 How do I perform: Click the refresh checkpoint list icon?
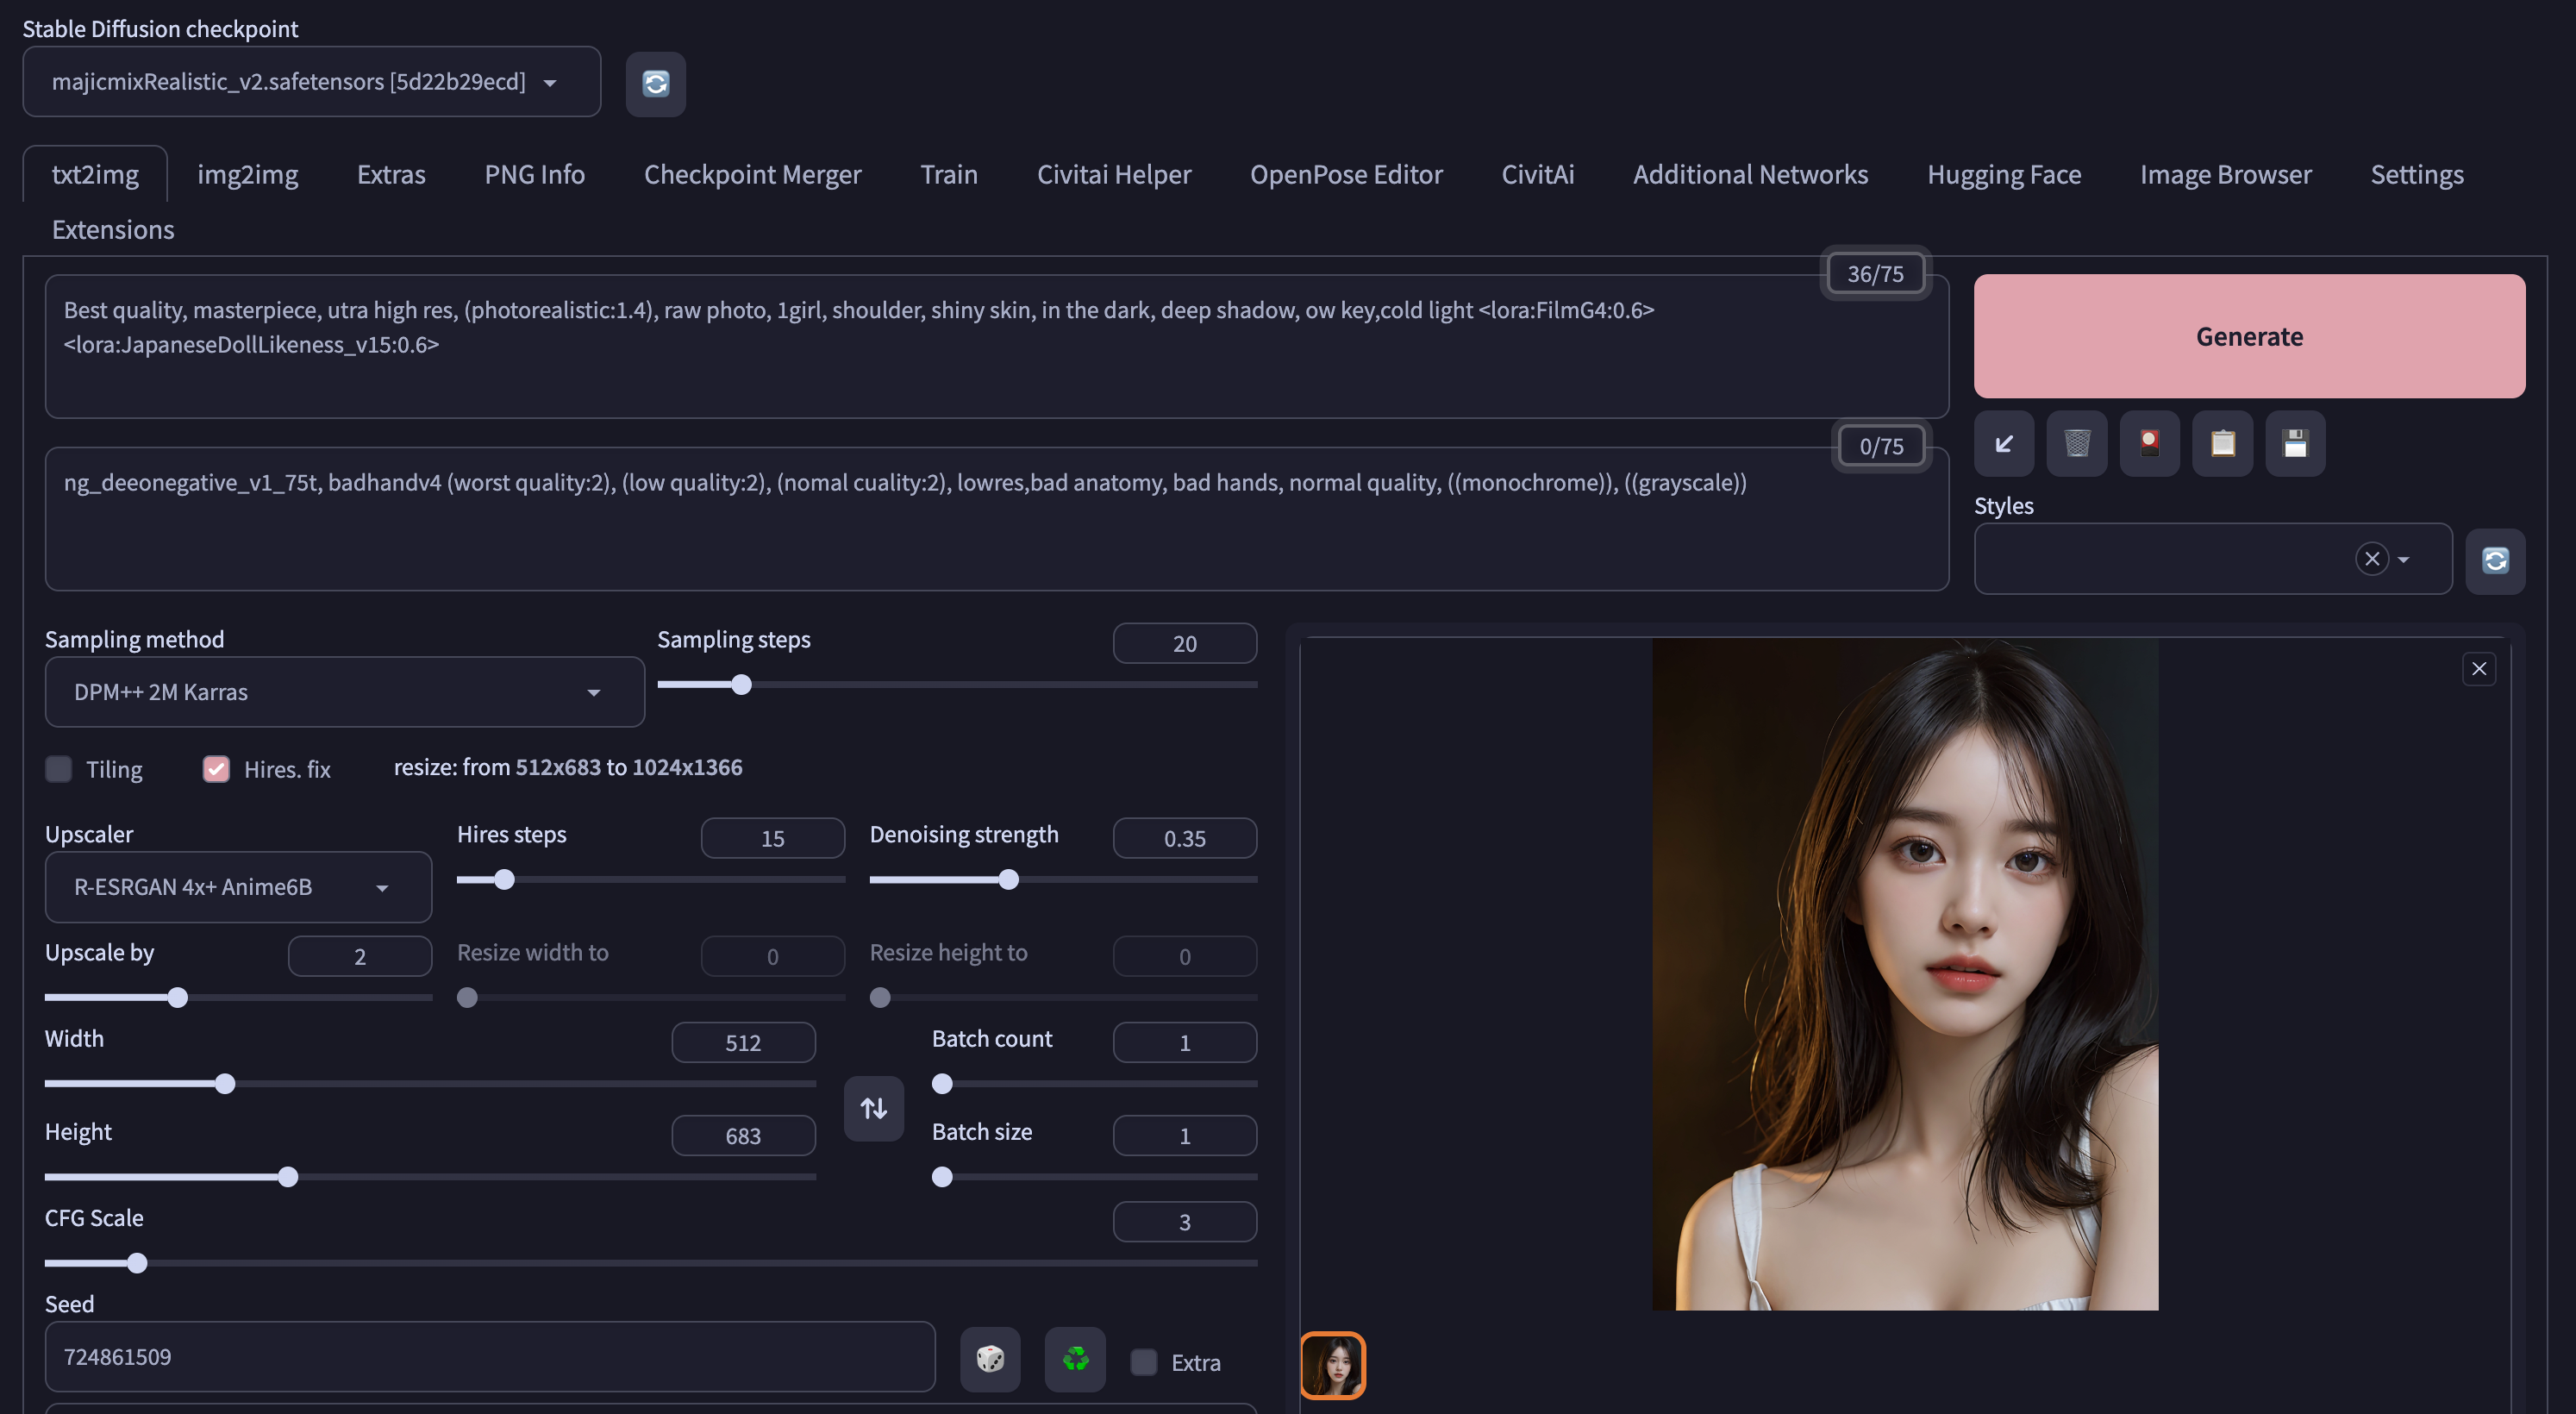tap(655, 83)
